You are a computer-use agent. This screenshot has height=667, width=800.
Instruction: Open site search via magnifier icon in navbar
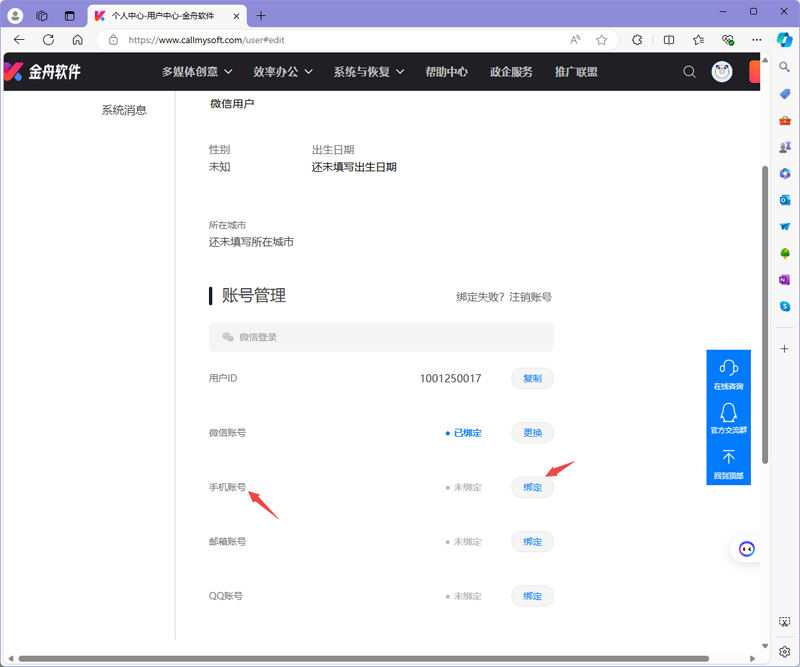pyautogui.click(x=688, y=72)
